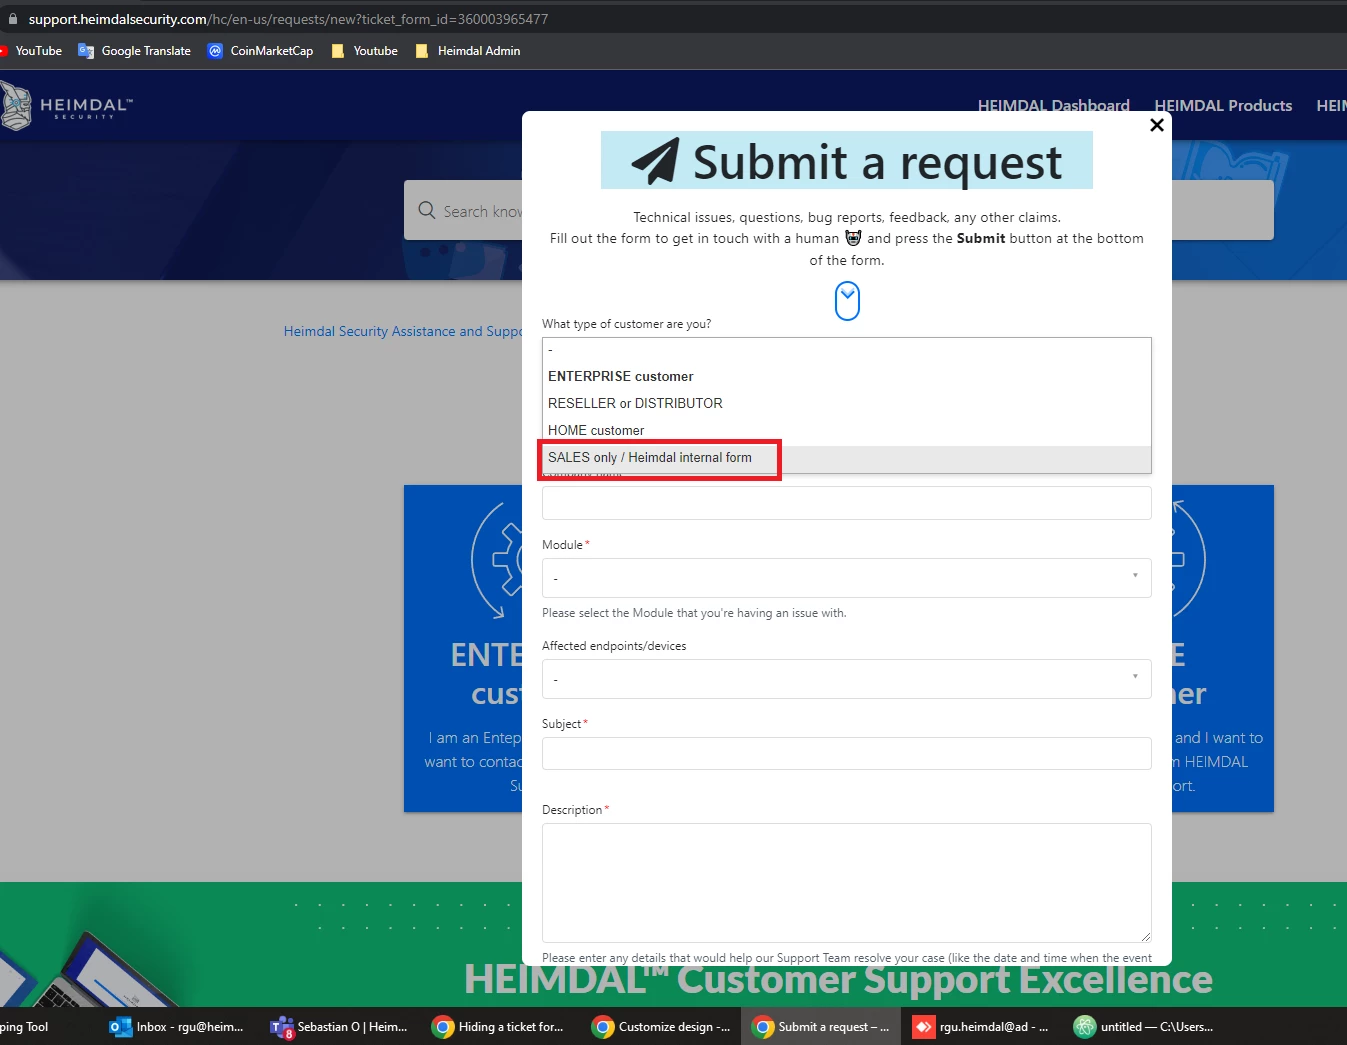Viewport: 1347px width, 1045px height.
Task: Click the Description field resize handle
Action: click(1146, 937)
